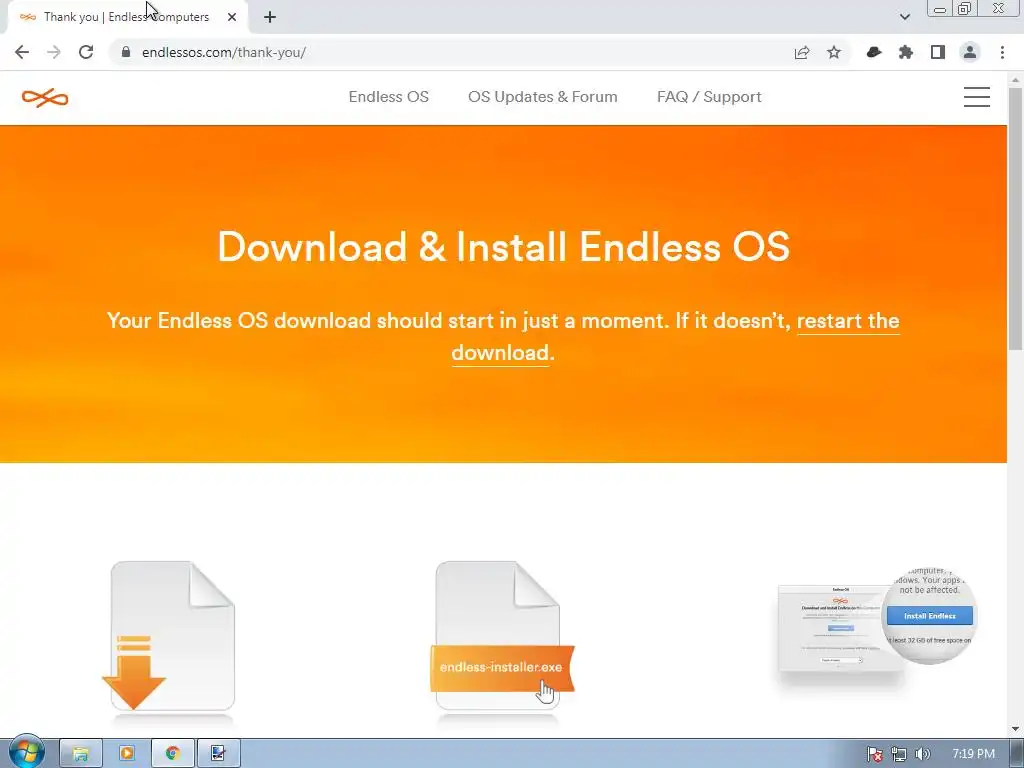This screenshot has height=768, width=1024.
Task: Open the media player taskbar icon
Action: click(x=127, y=754)
